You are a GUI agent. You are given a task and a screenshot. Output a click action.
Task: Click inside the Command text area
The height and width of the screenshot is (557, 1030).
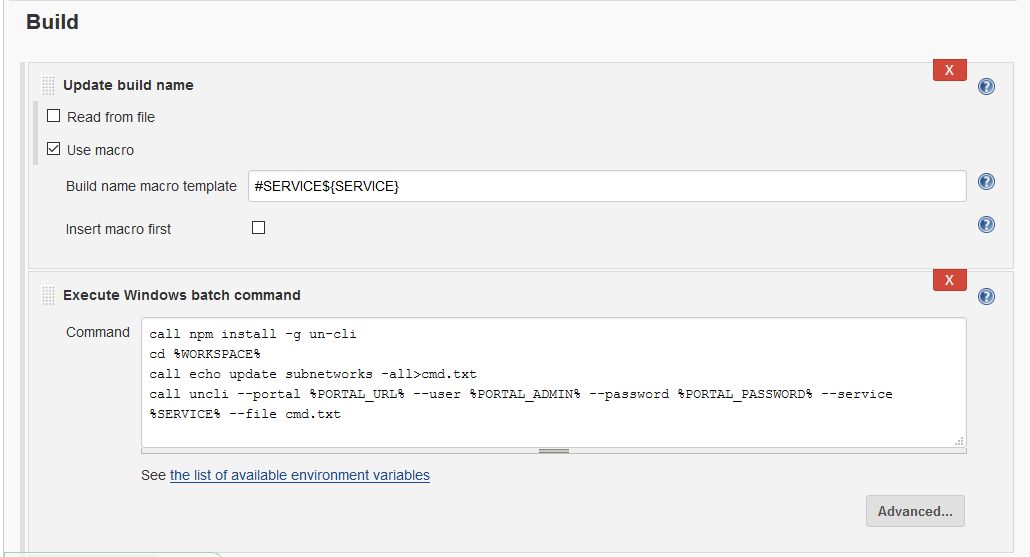[553, 381]
